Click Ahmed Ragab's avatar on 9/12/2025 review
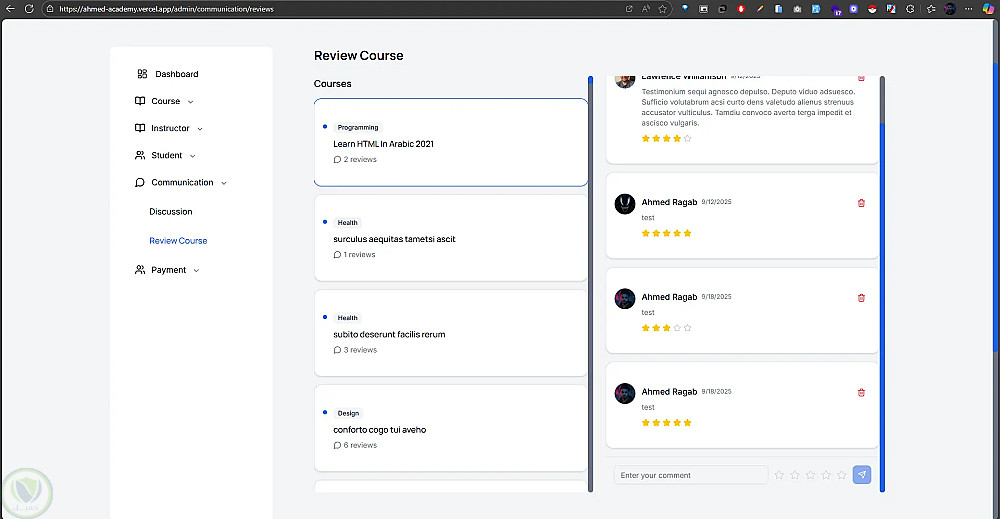The height and width of the screenshot is (519, 1000). pyautogui.click(x=625, y=204)
